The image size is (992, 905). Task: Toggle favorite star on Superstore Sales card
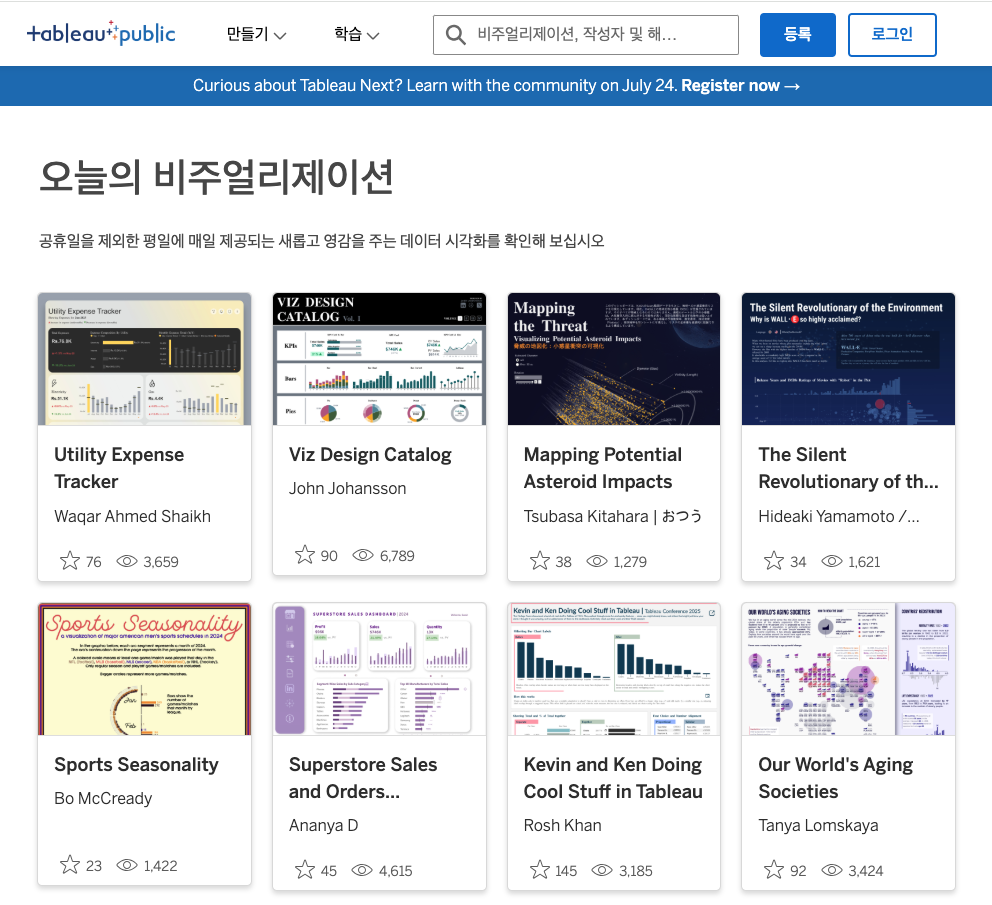[x=305, y=870]
